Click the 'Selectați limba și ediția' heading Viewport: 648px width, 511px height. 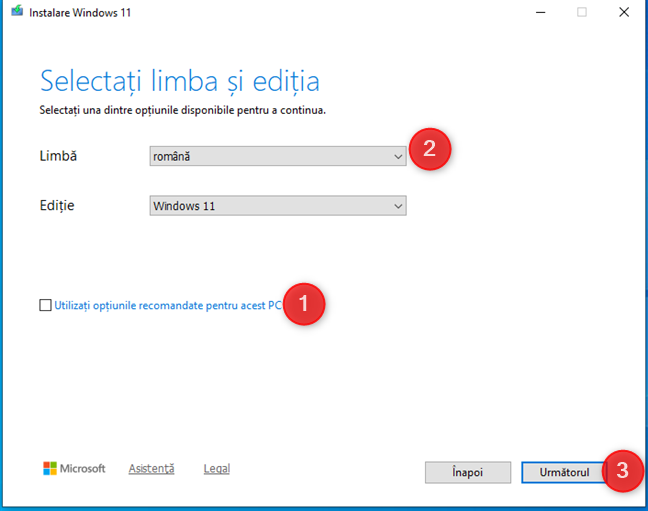pos(179,81)
